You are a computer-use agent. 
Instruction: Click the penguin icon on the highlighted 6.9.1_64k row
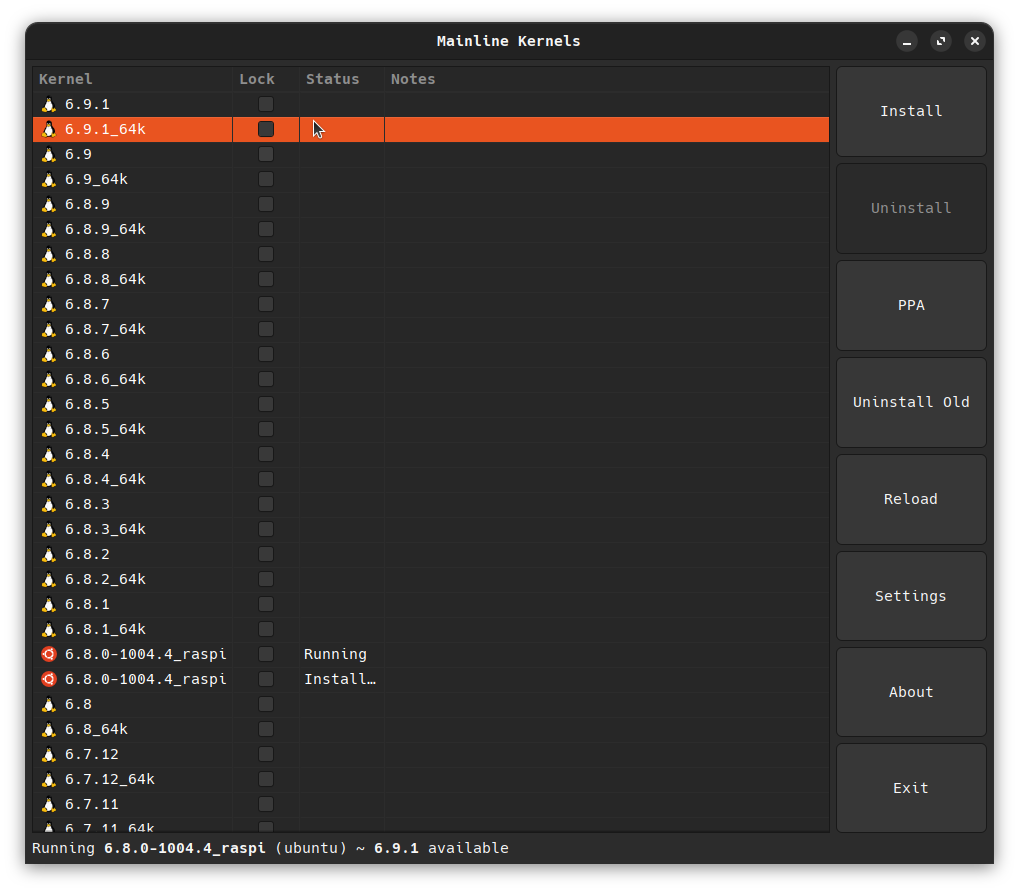tap(49, 129)
